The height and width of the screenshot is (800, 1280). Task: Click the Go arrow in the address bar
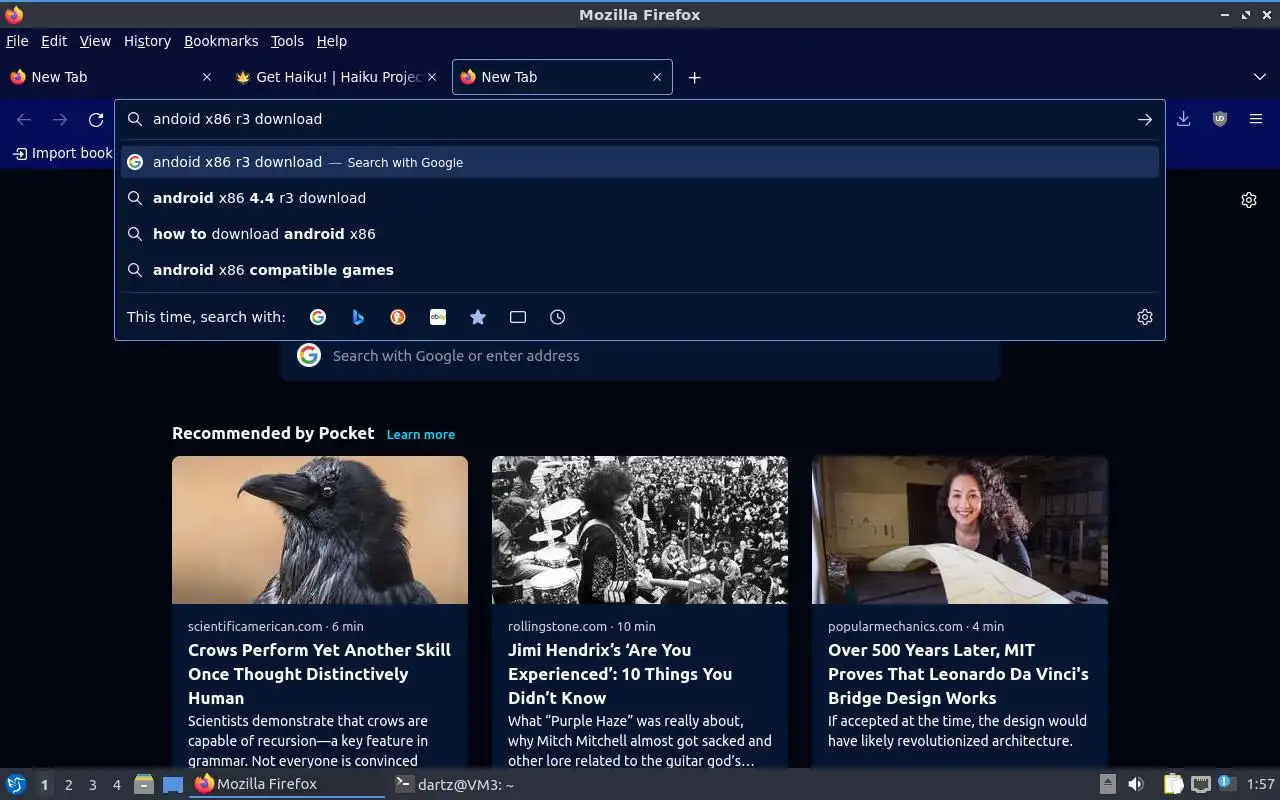pos(1144,119)
